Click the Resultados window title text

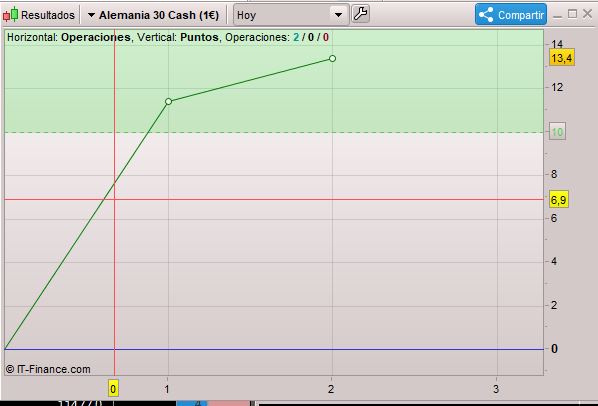click(48, 15)
